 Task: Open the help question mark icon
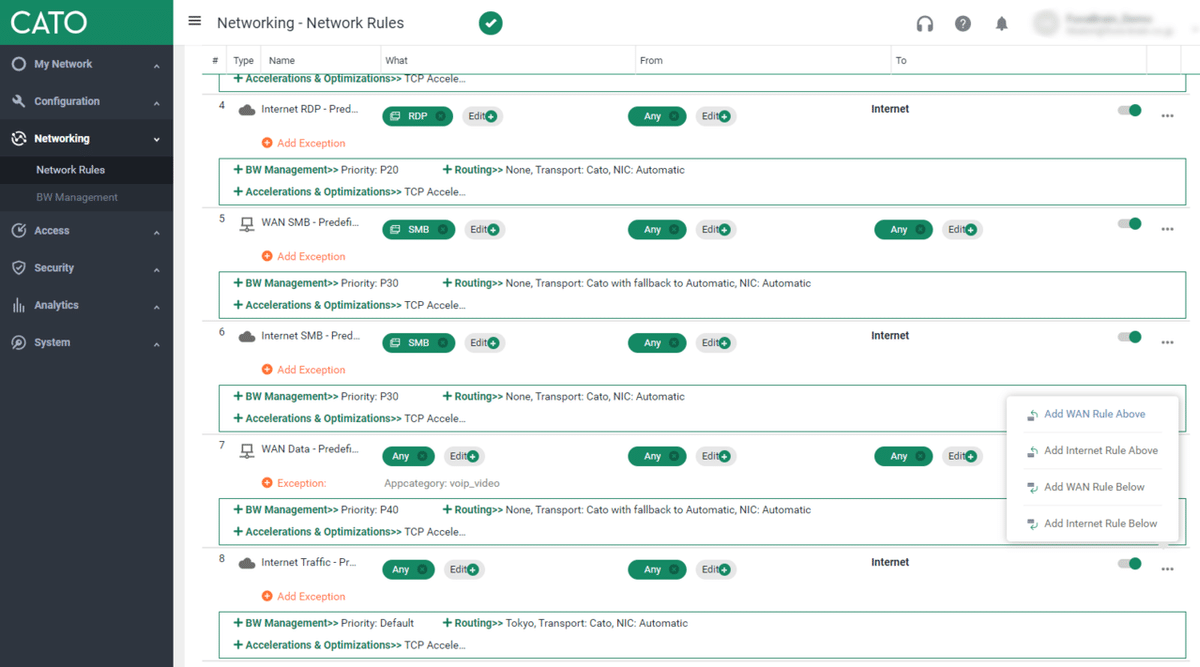tap(963, 23)
